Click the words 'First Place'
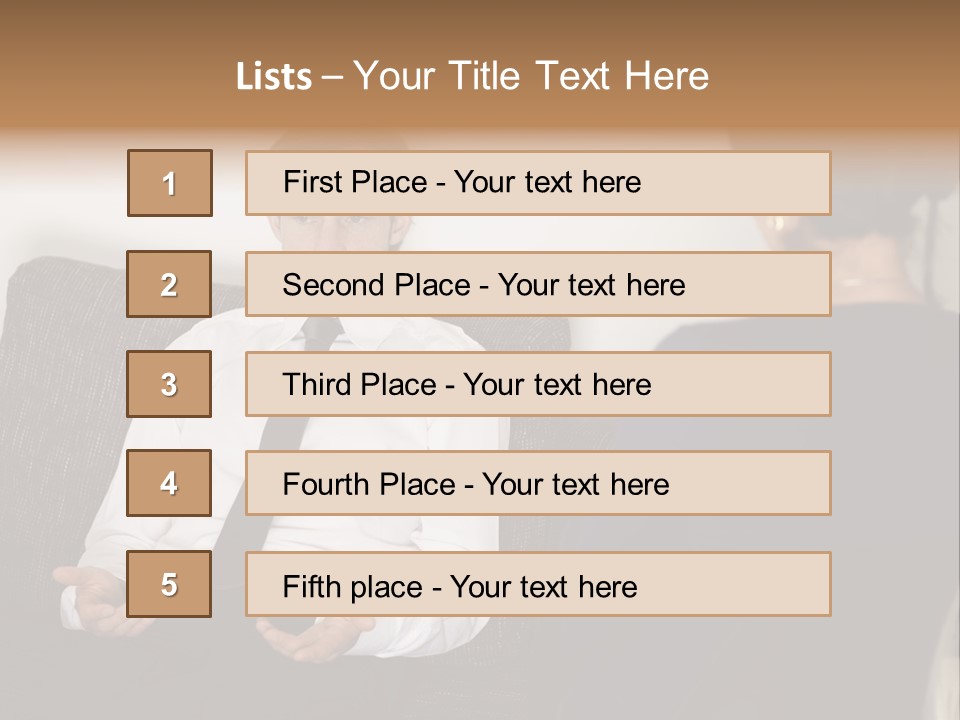Image resolution: width=960 pixels, height=720 pixels. tap(355, 182)
